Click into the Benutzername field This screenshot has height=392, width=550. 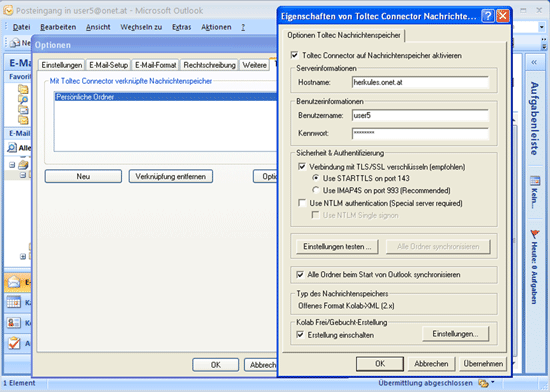pyautogui.click(x=420, y=115)
